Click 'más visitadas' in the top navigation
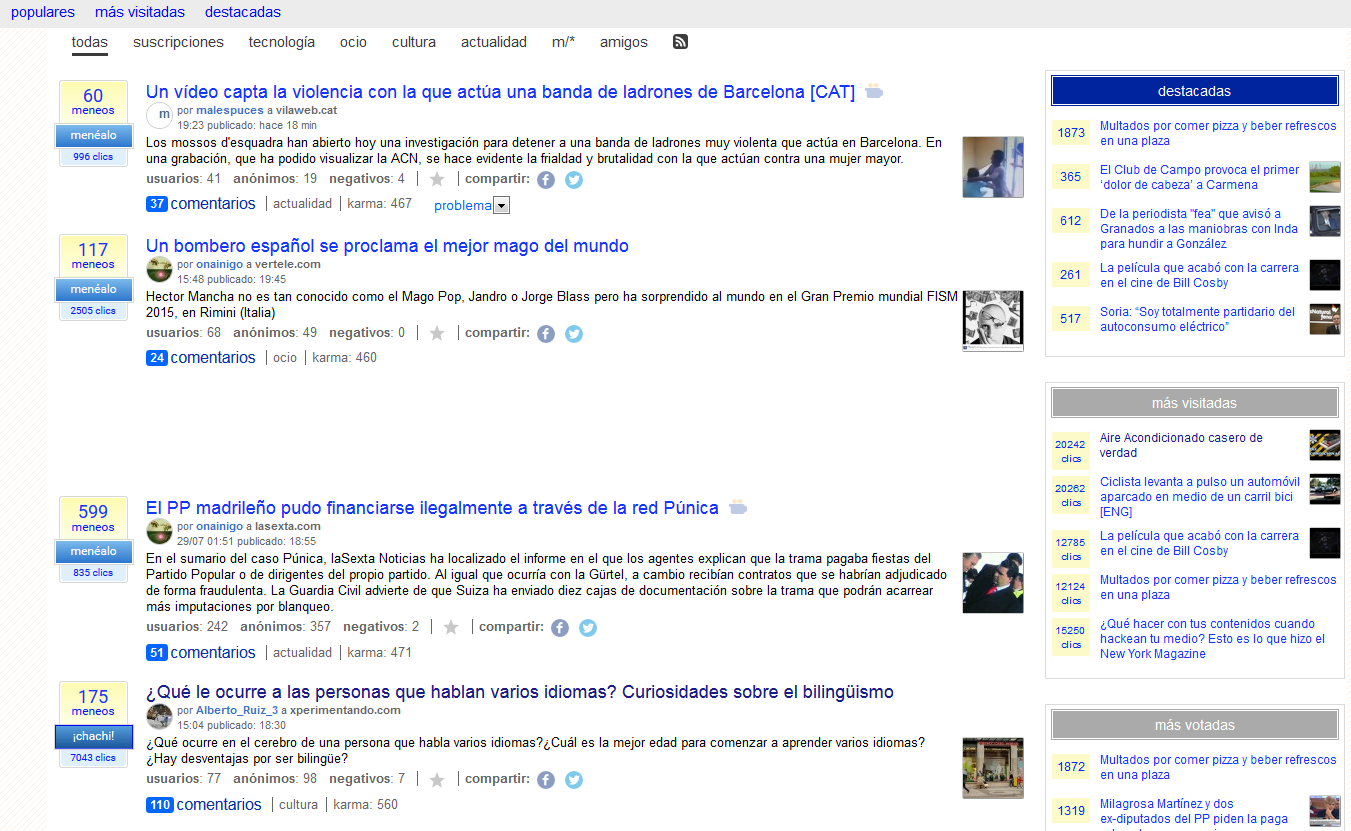This screenshot has height=831, width=1351. [x=140, y=12]
